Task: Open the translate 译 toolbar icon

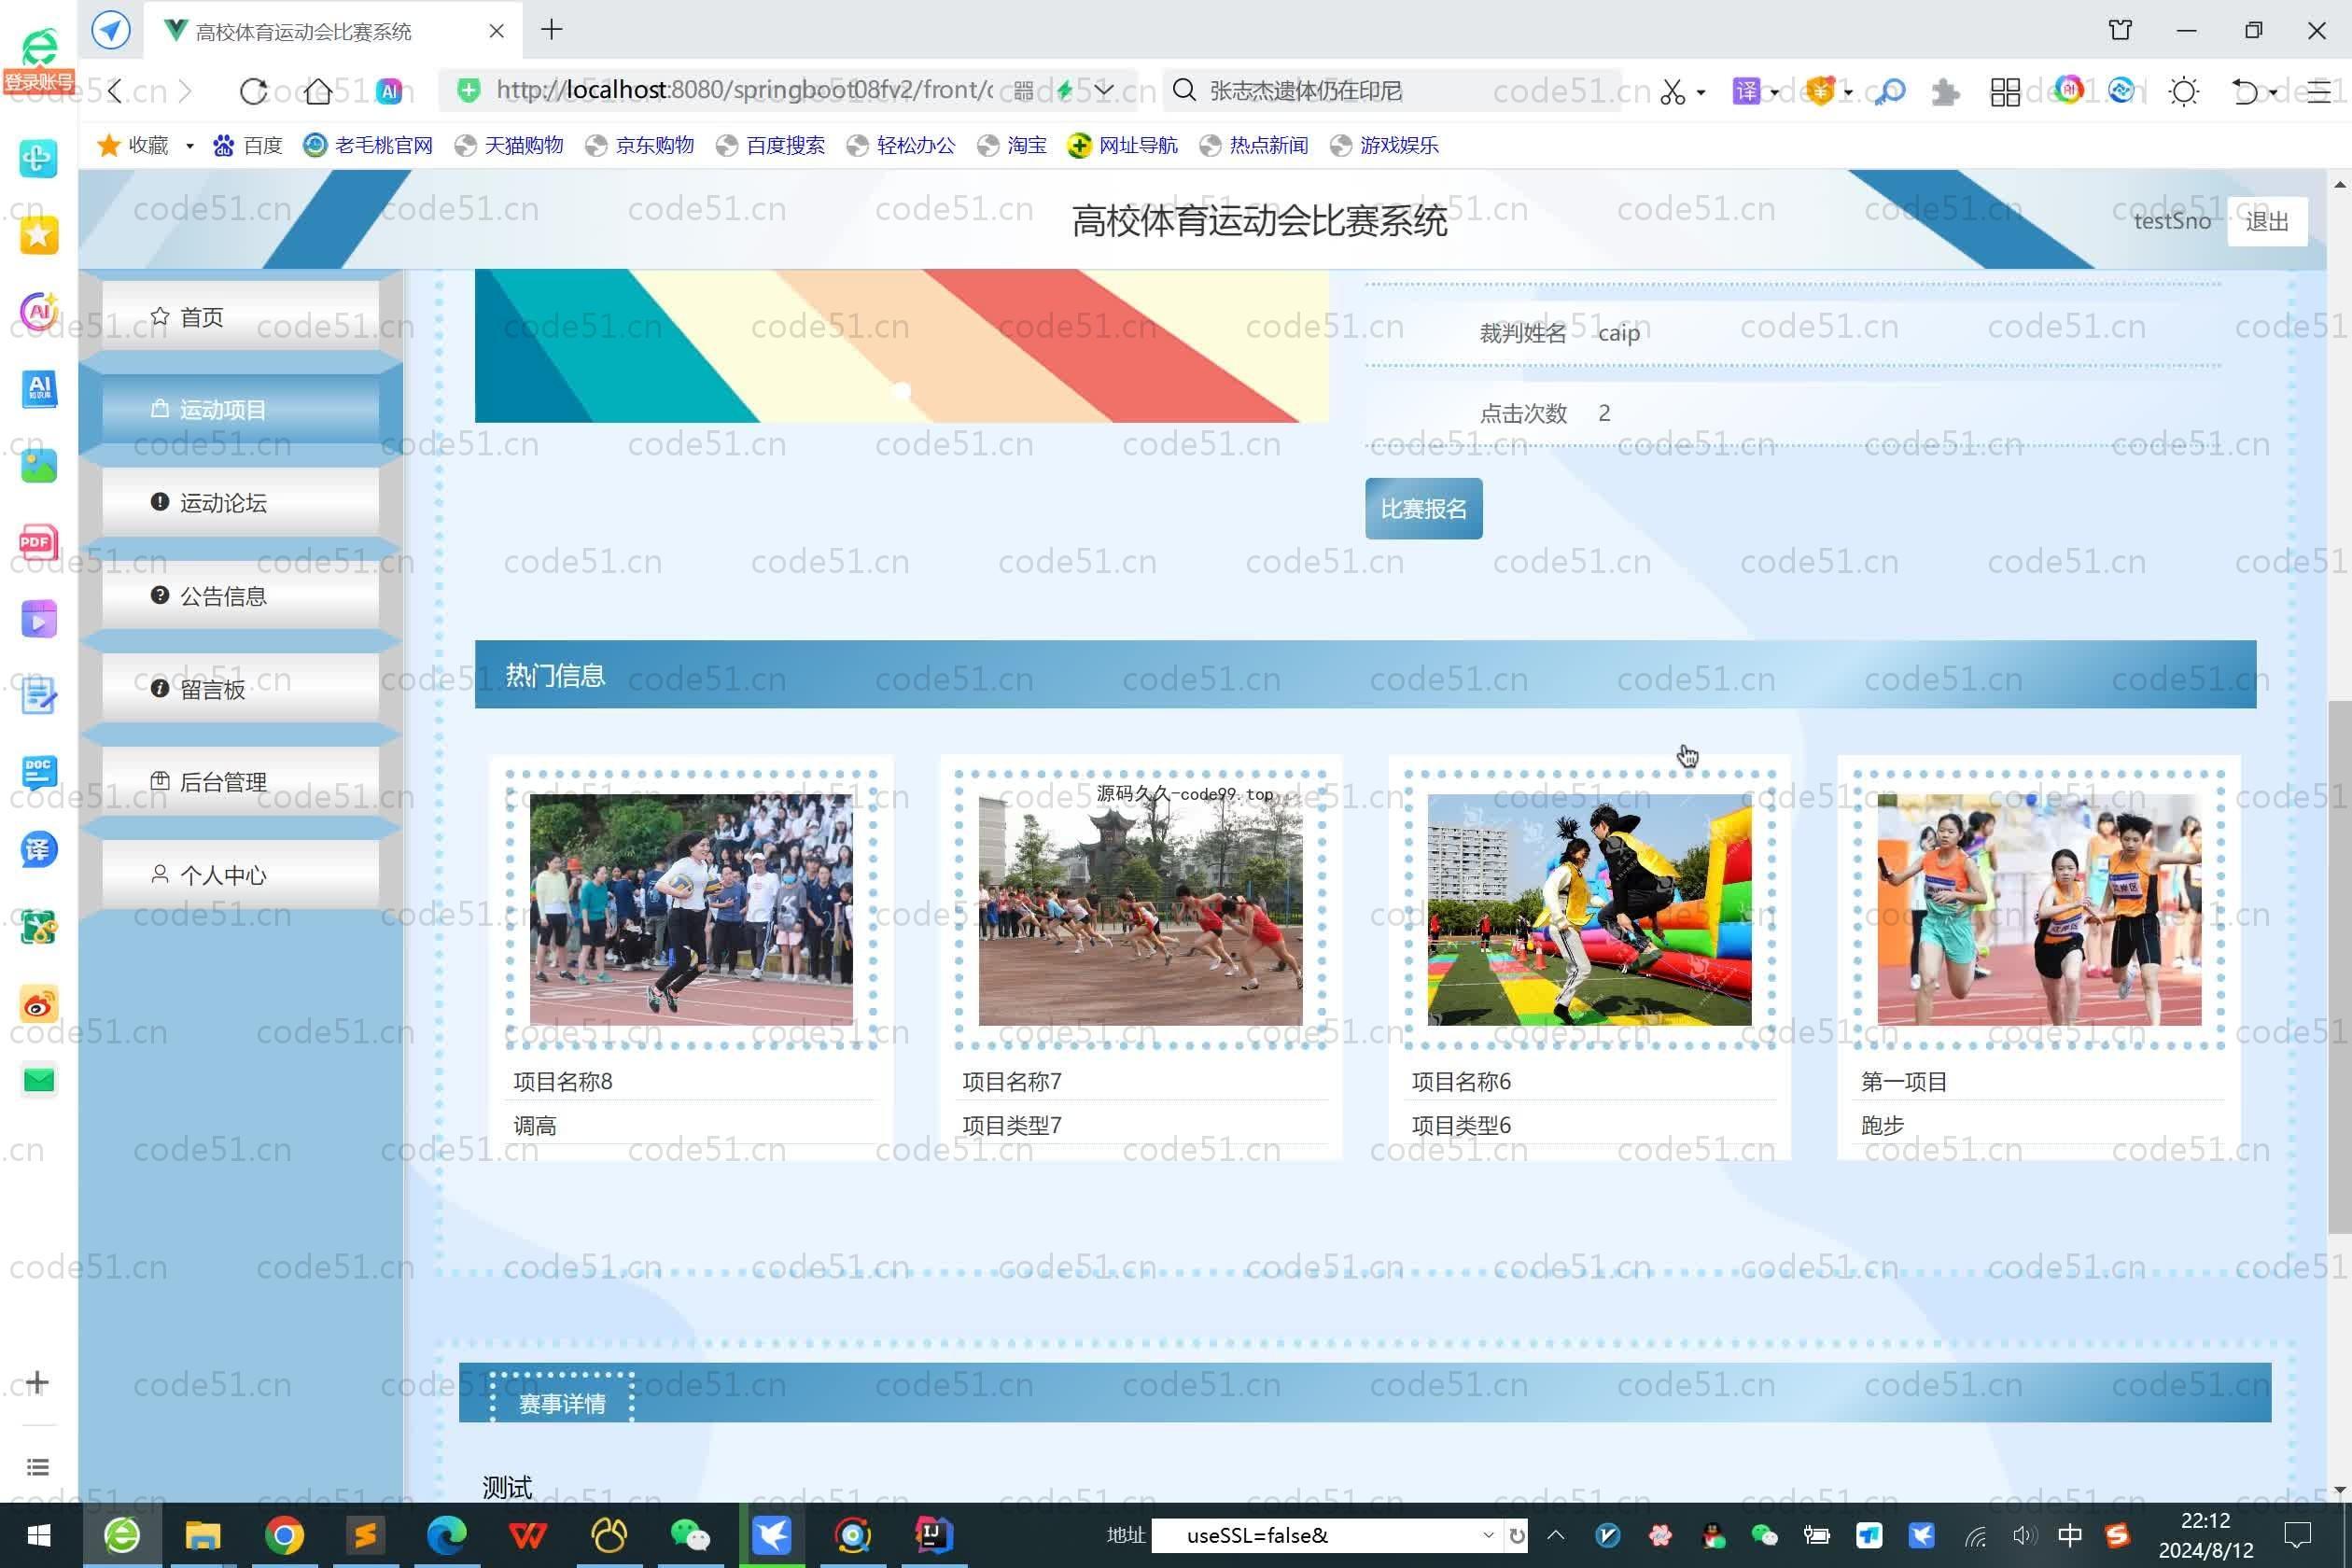Action: tap(1746, 91)
